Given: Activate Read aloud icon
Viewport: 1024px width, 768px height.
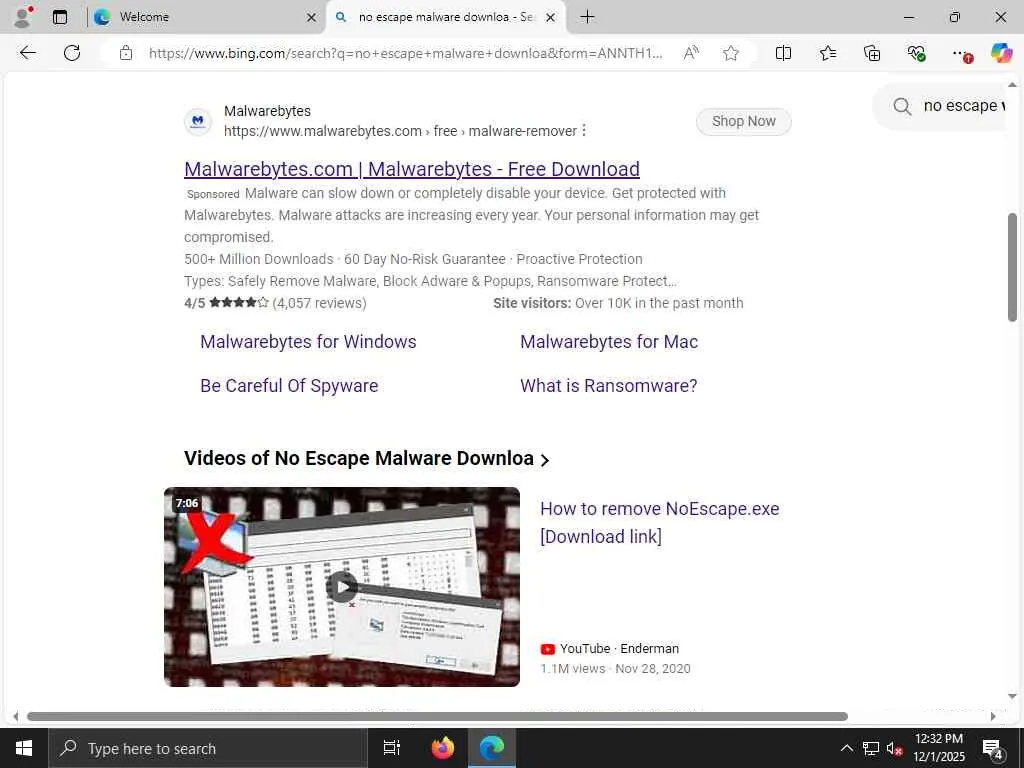Looking at the screenshot, I should coord(691,53).
